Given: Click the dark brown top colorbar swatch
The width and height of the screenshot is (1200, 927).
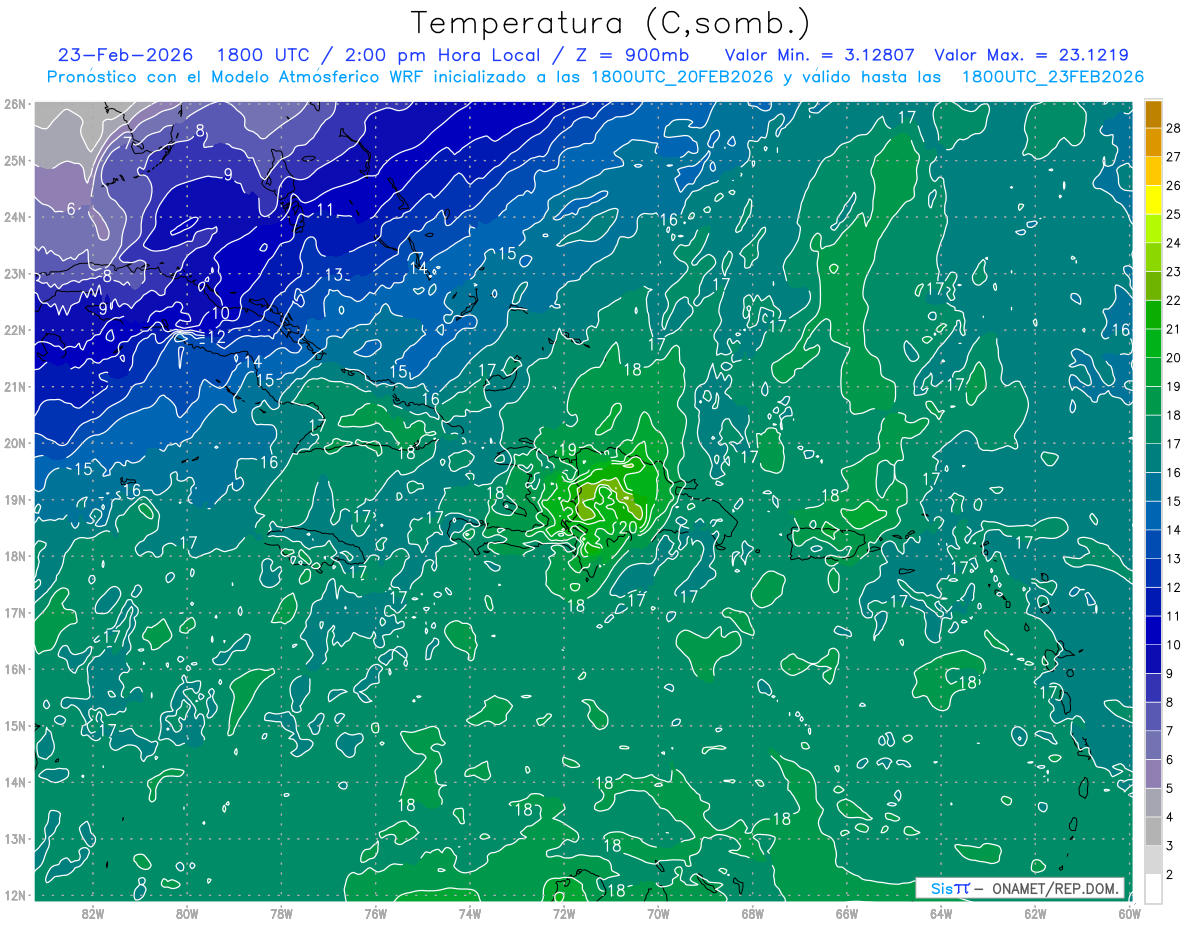Looking at the screenshot, I should coord(1153,114).
